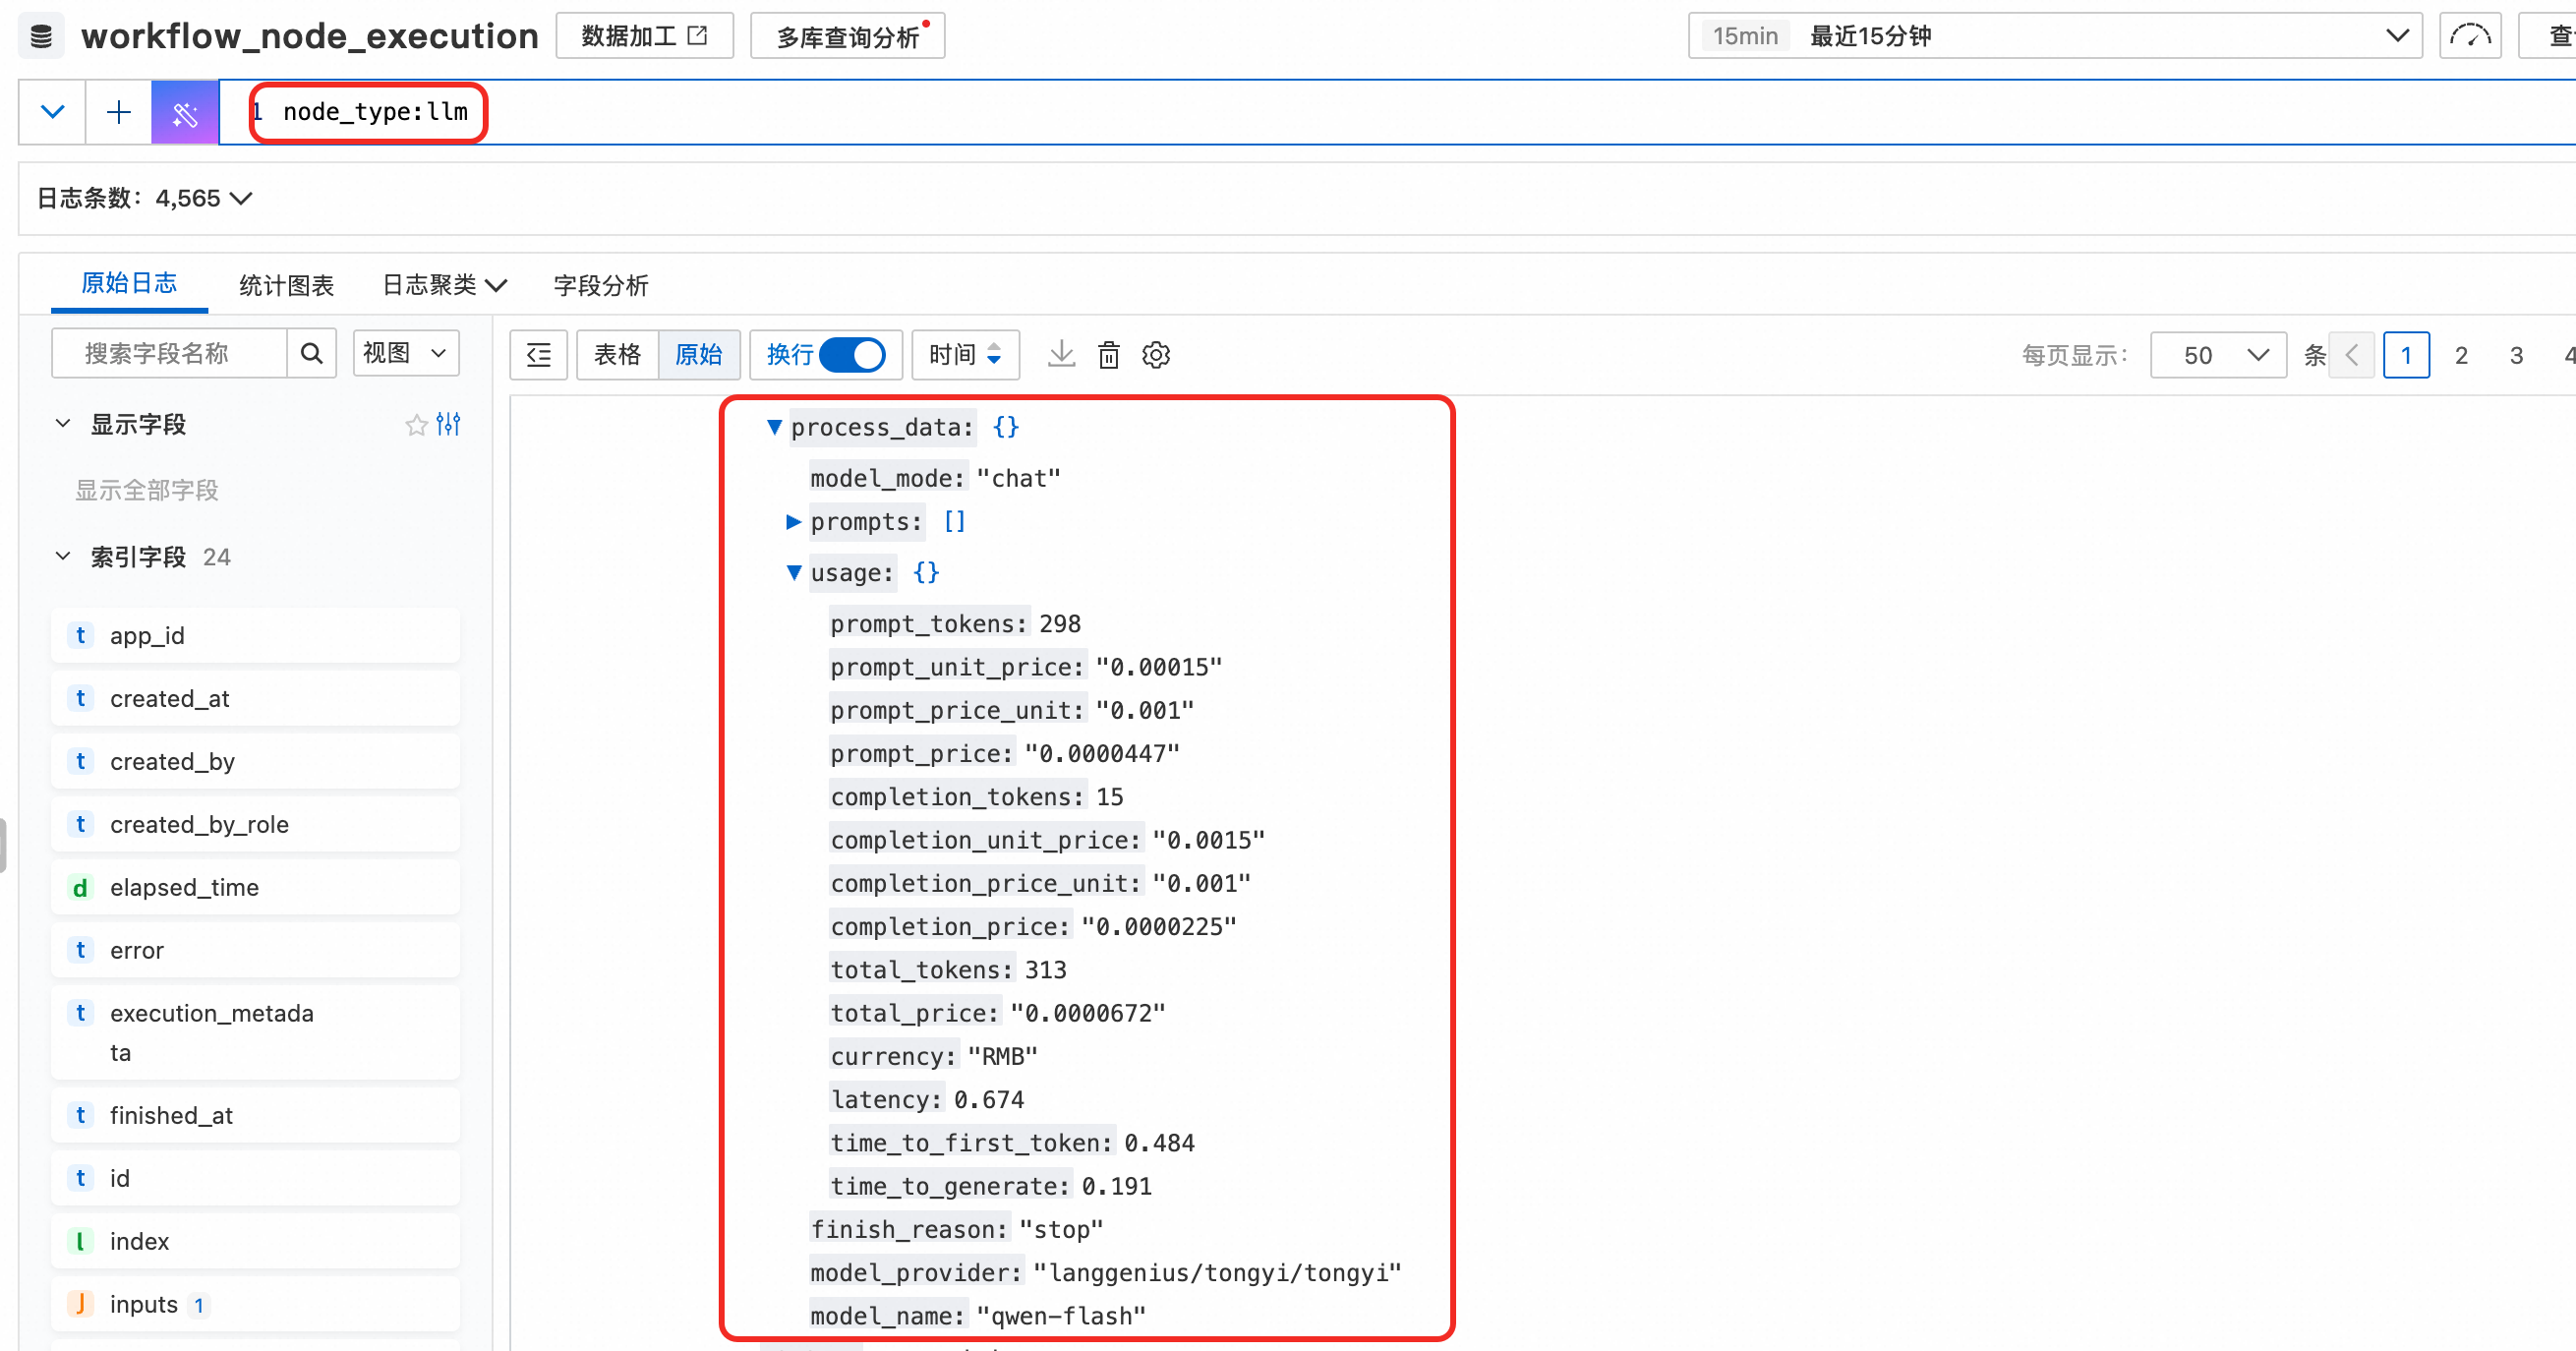2576x1351 pixels.
Task: Click the trash delete icon
Action: coord(1108,354)
